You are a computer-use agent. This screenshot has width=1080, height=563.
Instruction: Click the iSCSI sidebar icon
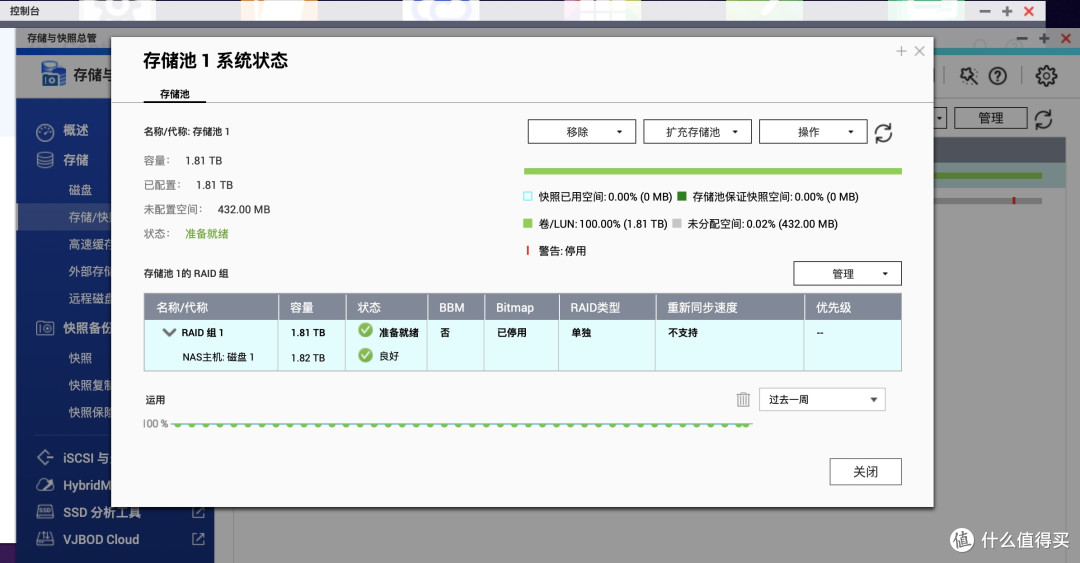[45, 458]
